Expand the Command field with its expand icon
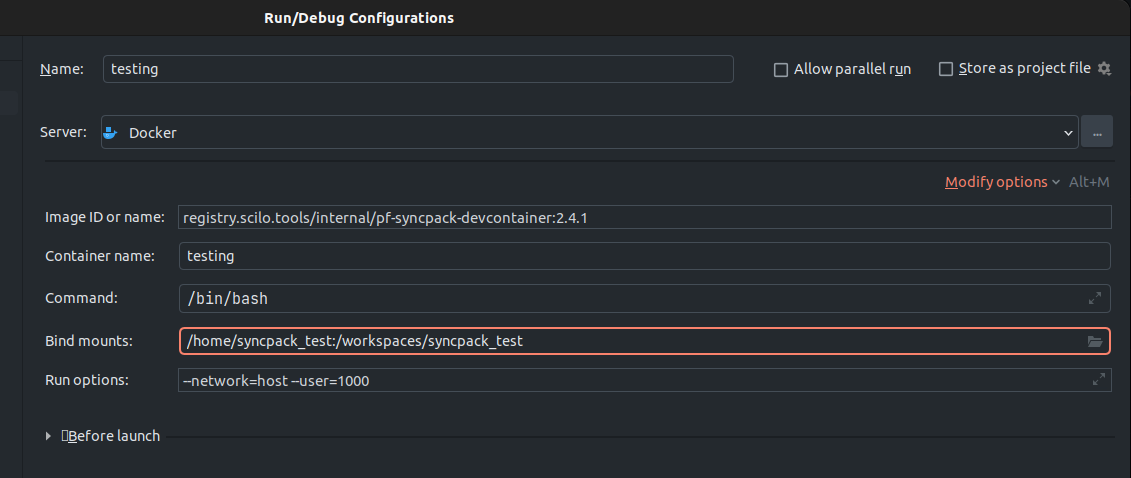Viewport: 1131px width, 478px height. (x=1095, y=298)
